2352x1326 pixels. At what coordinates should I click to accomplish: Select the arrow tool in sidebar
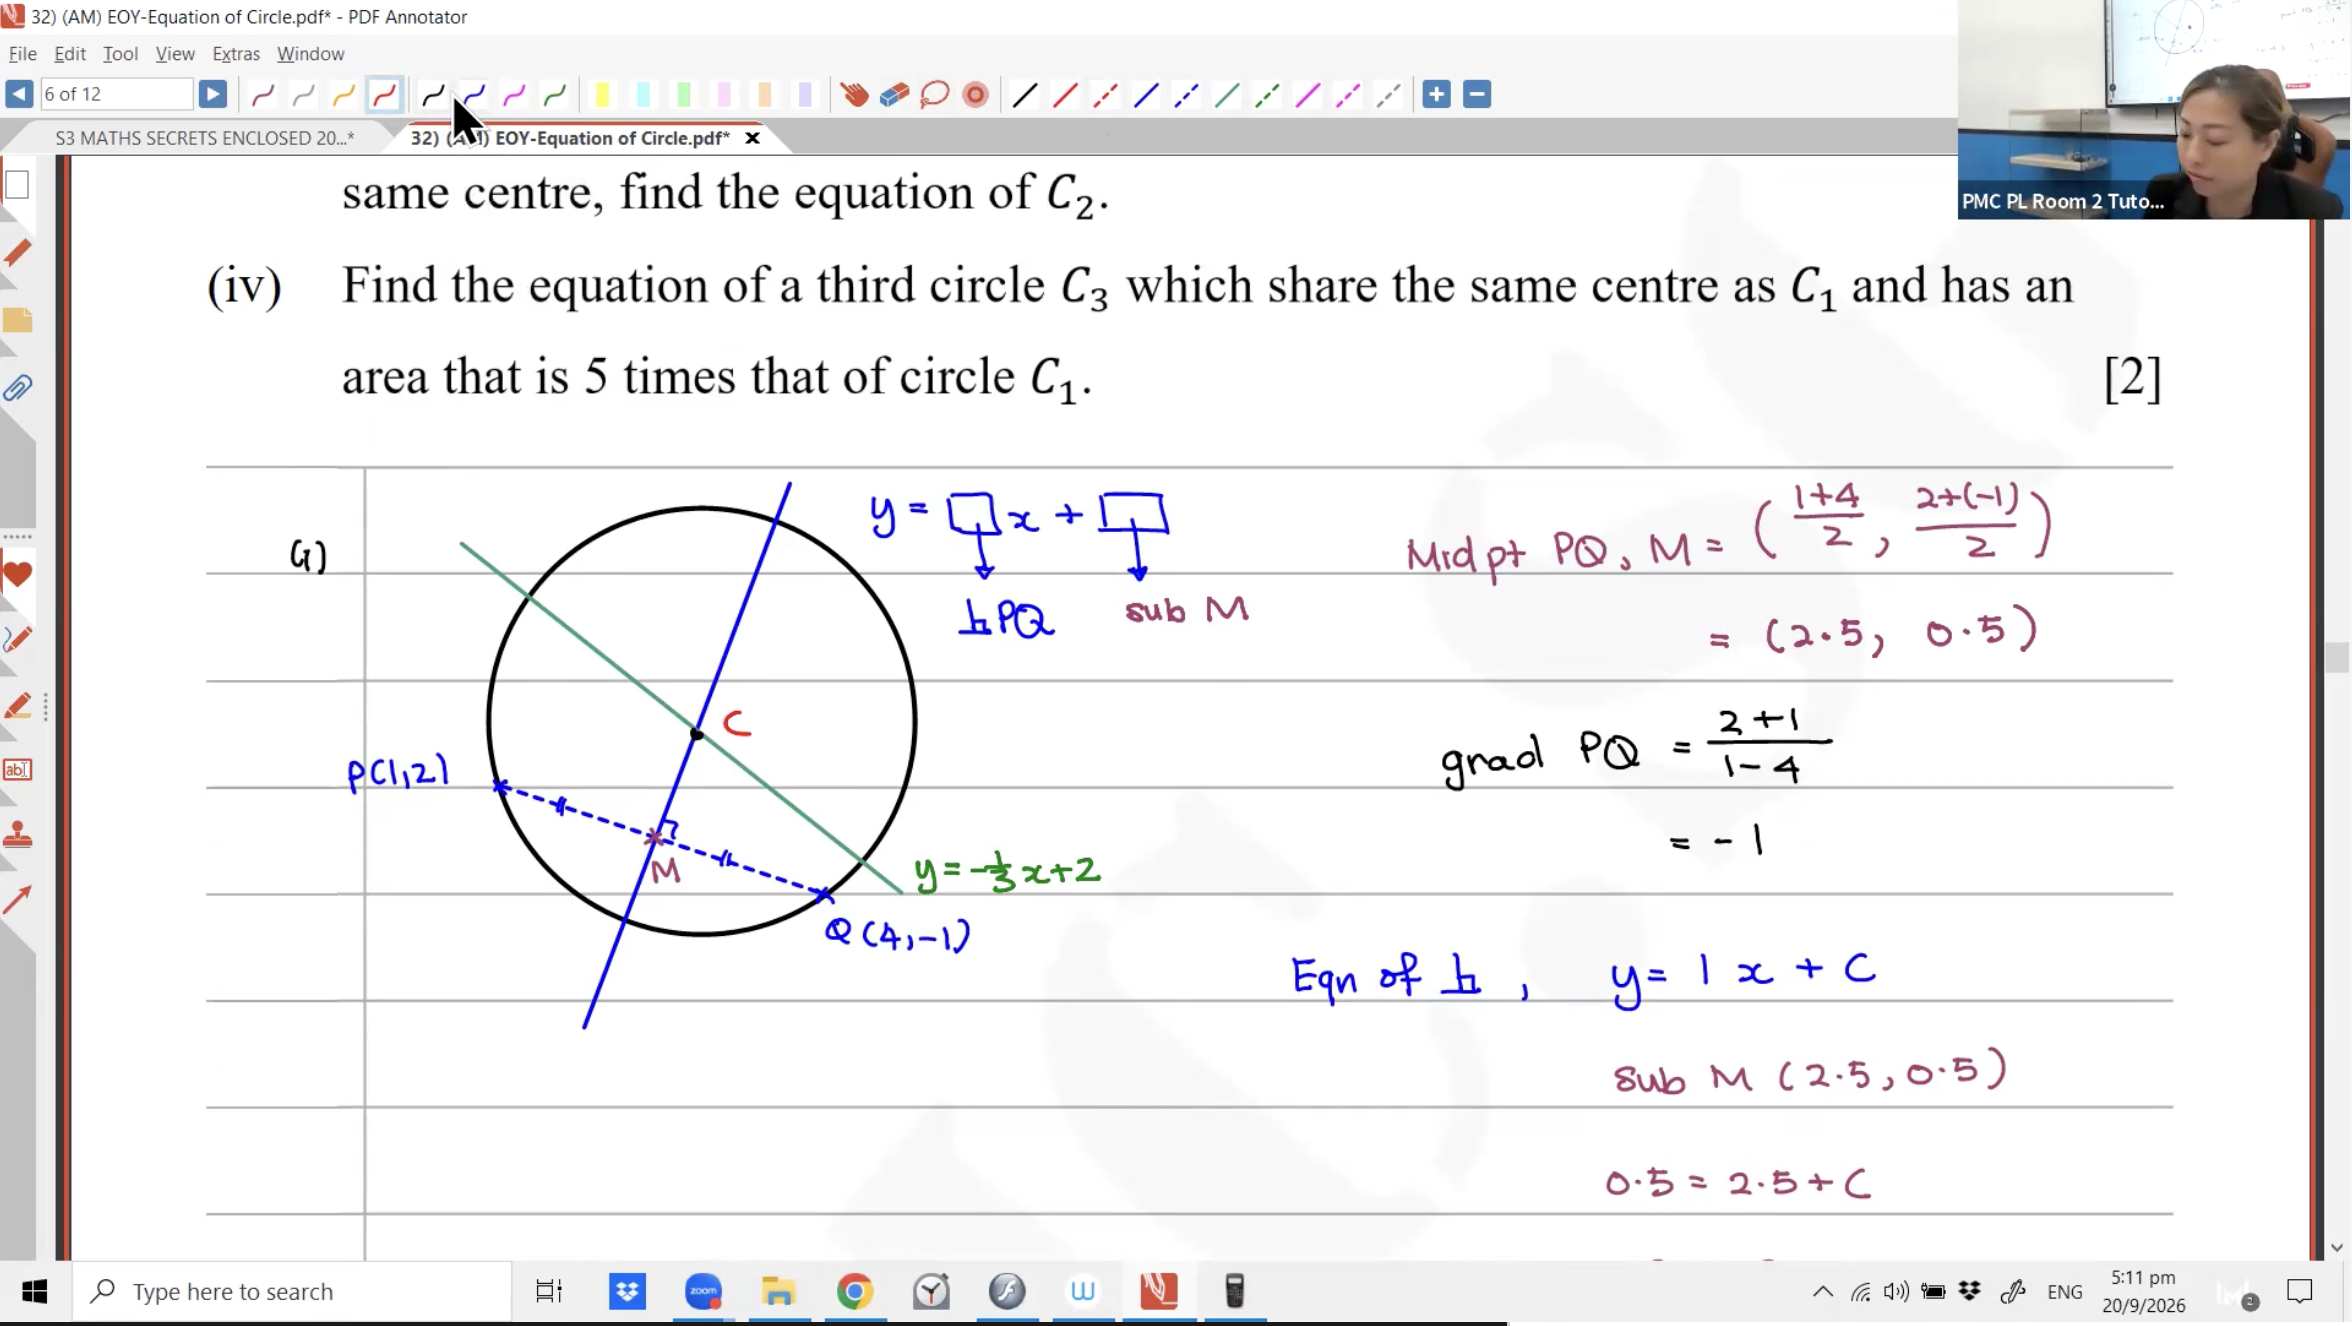click(17, 900)
